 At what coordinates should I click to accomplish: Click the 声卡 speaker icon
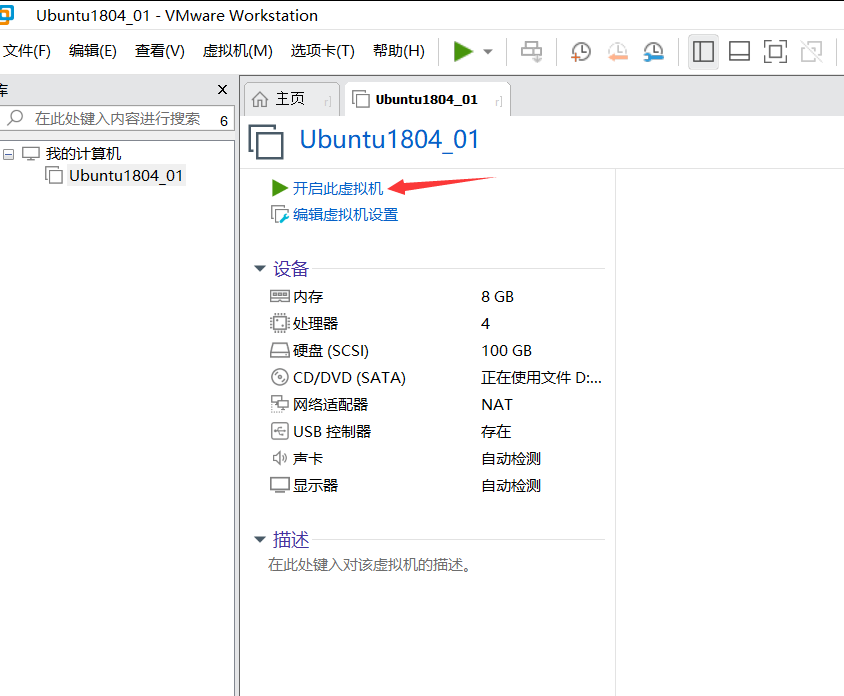pos(279,458)
